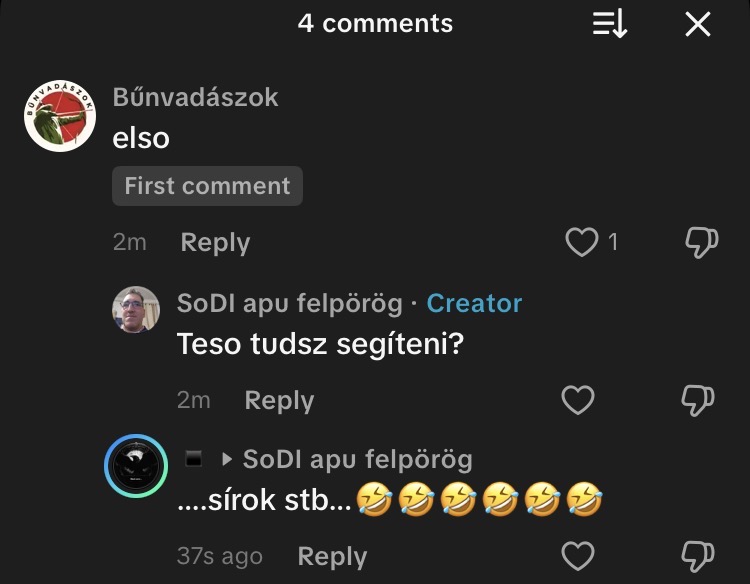Open the Bűnvadászok username link
Screen dimensions: 750x584
coord(195,98)
